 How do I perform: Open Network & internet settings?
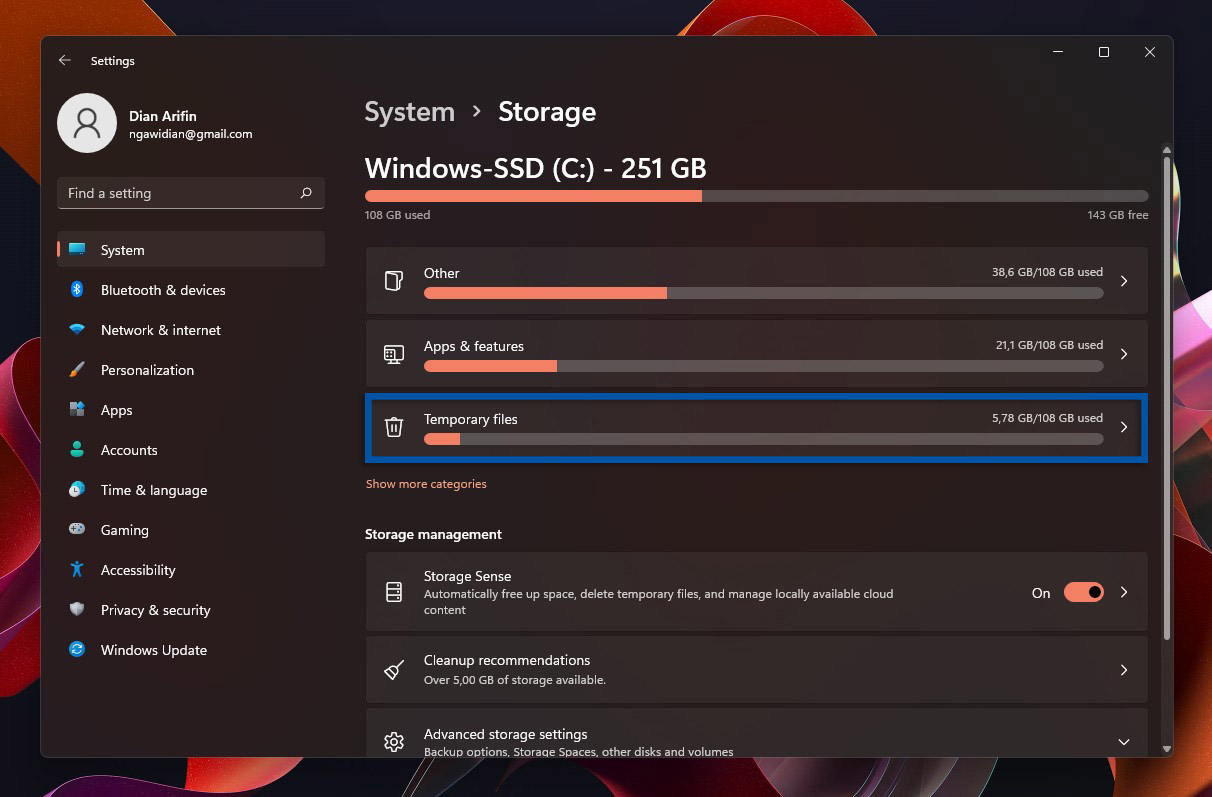(160, 330)
